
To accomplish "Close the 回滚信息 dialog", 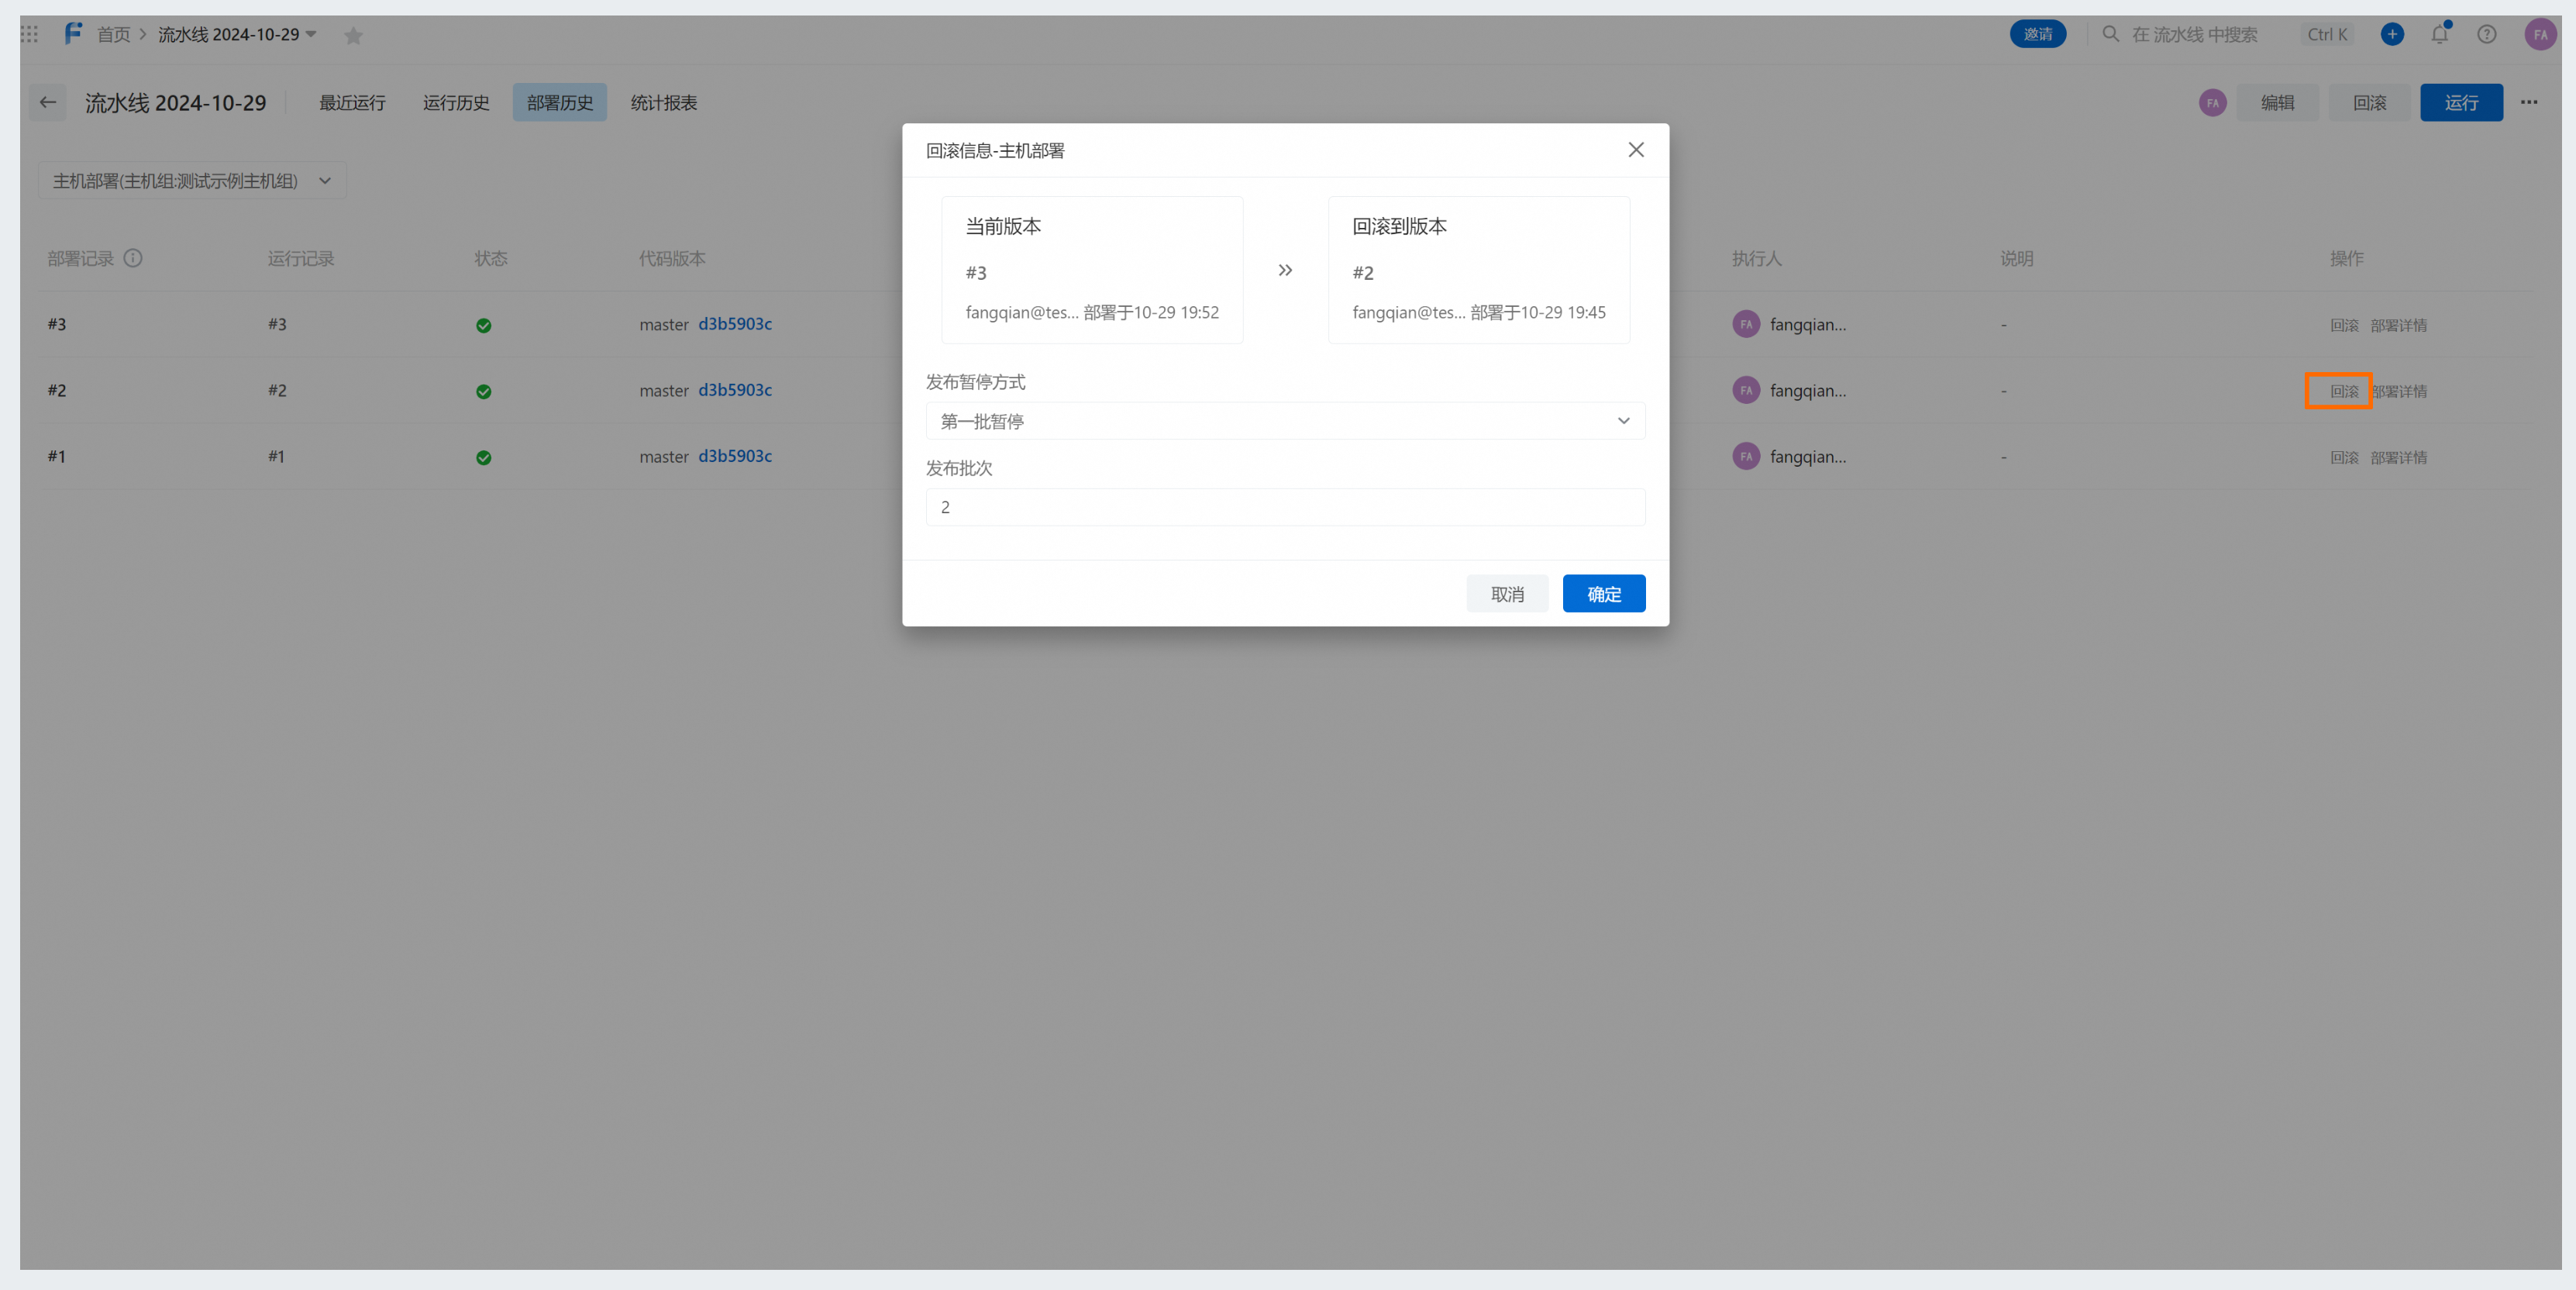I will [x=1636, y=150].
